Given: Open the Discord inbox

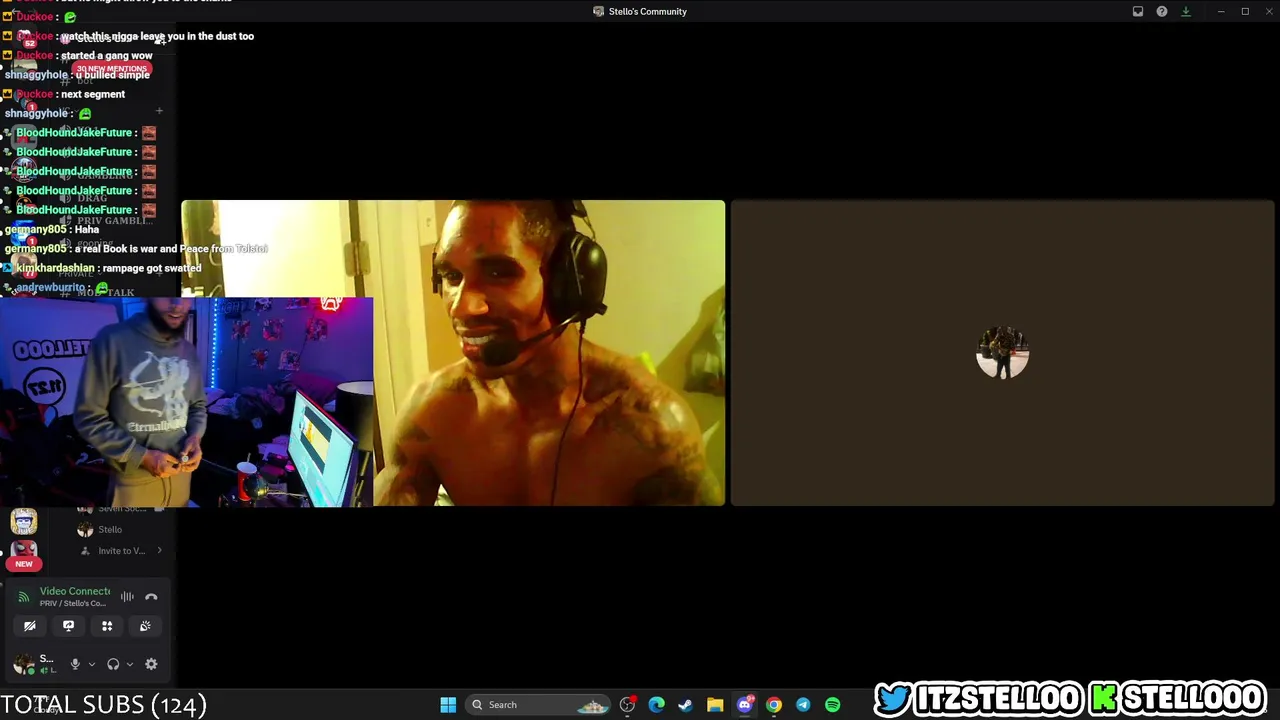Looking at the screenshot, I should [x=1138, y=12].
